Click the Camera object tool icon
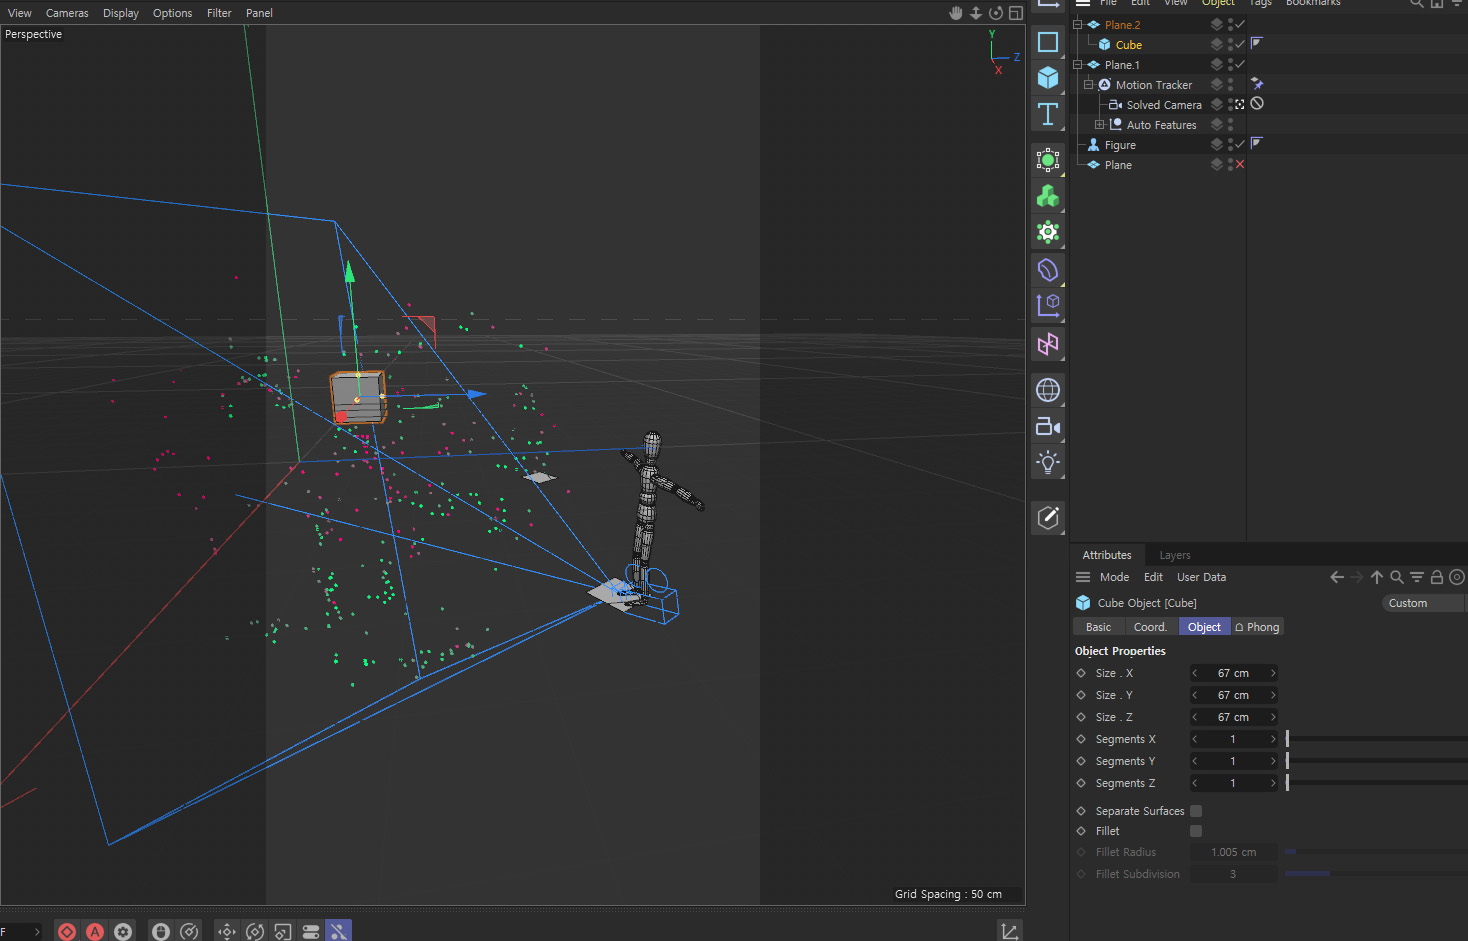Image resolution: width=1468 pixels, height=941 pixels. [1047, 427]
